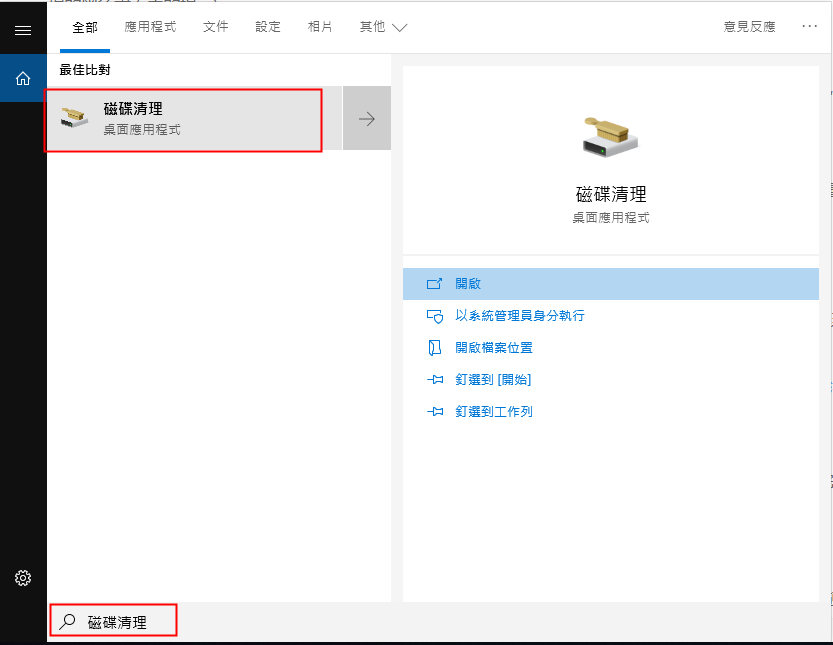Open the settings gear icon
Image resolution: width=833 pixels, height=645 pixels.
pyautogui.click(x=23, y=578)
